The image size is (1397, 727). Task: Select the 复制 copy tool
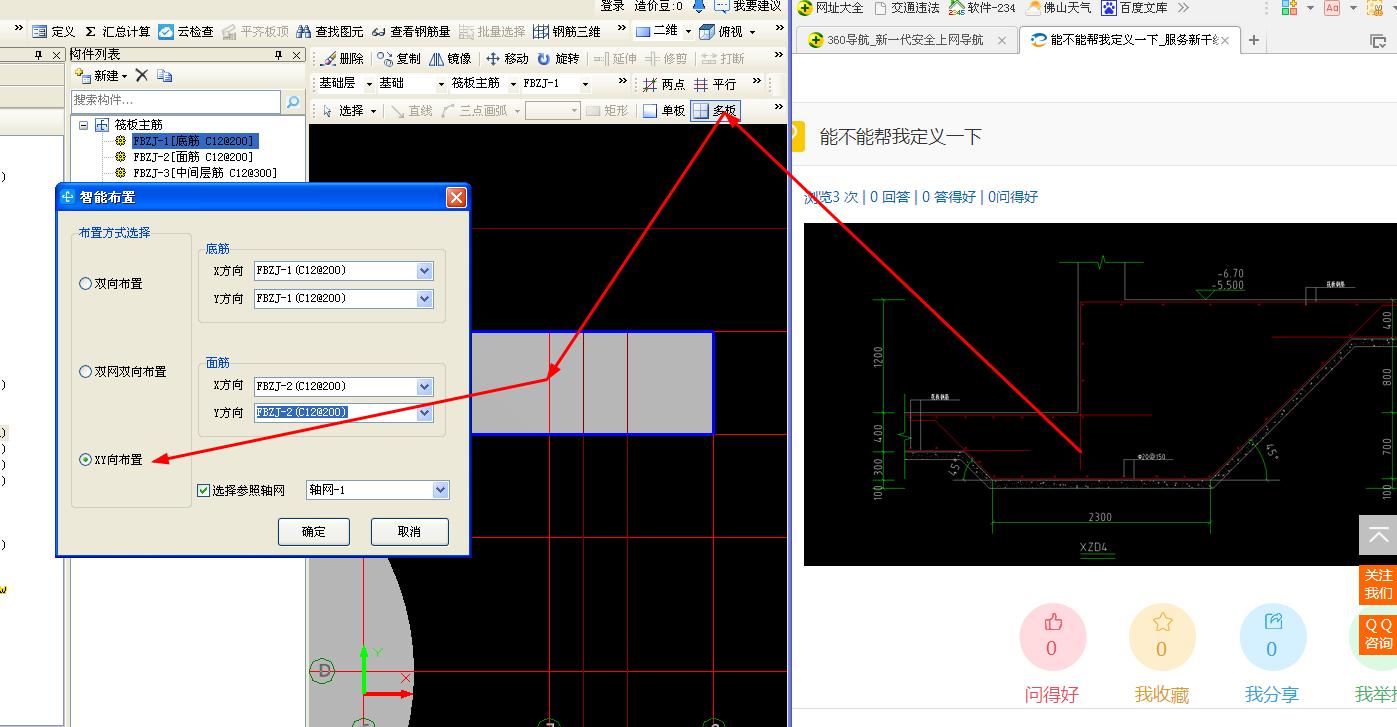click(x=399, y=58)
